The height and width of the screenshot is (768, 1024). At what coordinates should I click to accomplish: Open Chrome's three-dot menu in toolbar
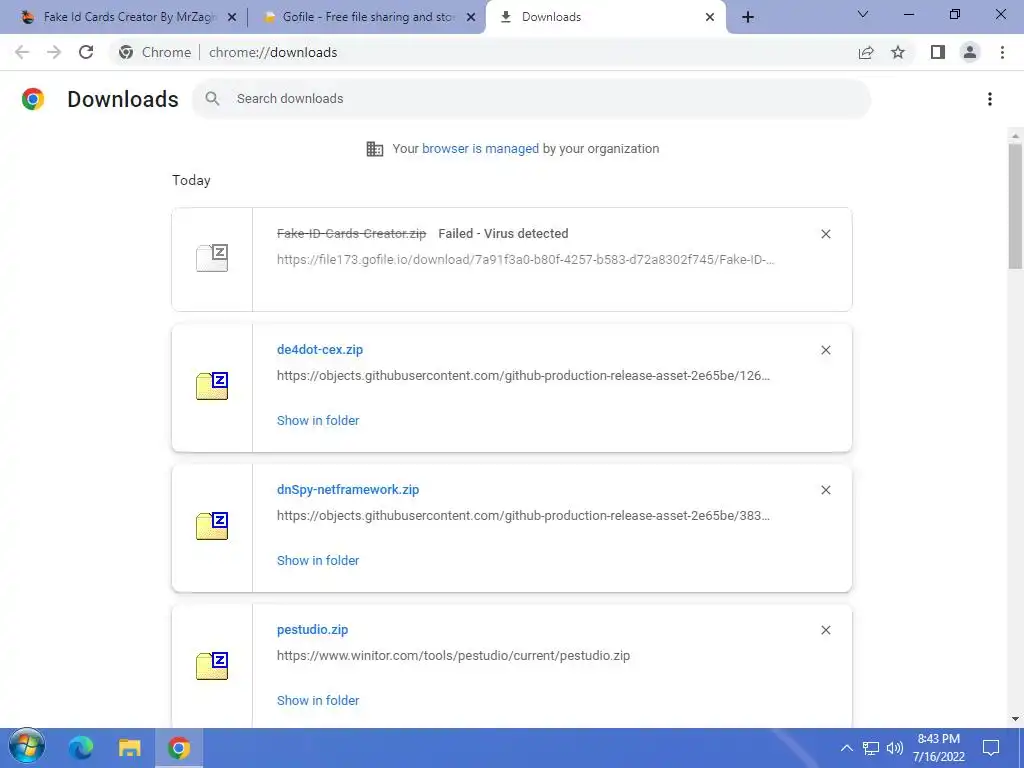pos(1002,52)
